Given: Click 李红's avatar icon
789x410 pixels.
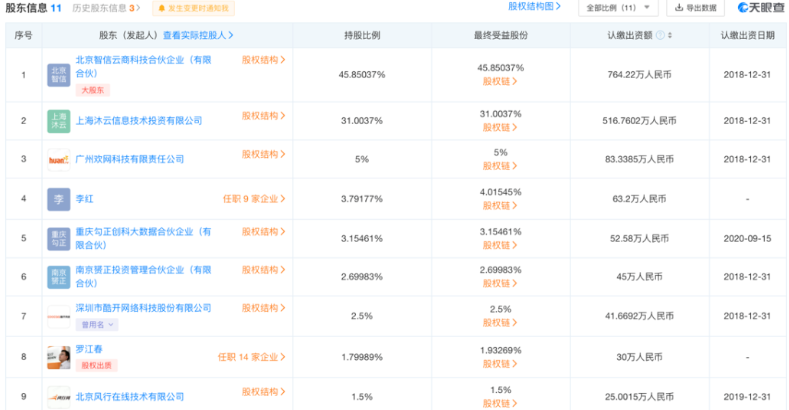Looking at the screenshot, I should coord(59,199).
